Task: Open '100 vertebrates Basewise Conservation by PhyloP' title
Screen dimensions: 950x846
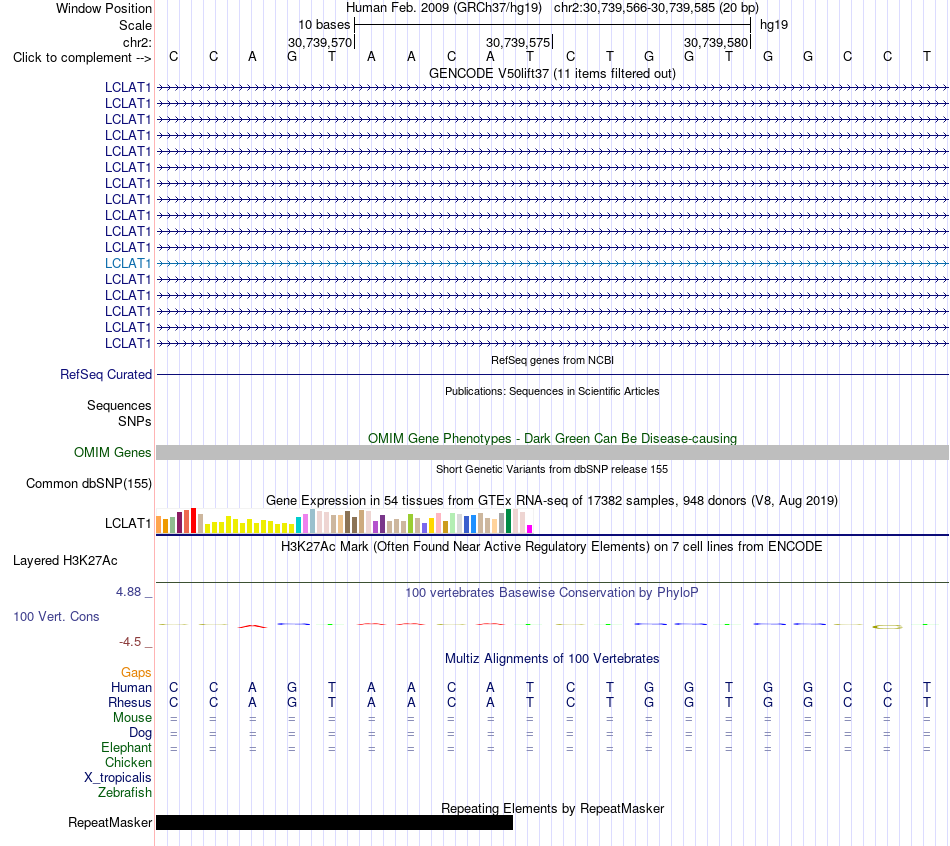Action: click(x=552, y=593)
